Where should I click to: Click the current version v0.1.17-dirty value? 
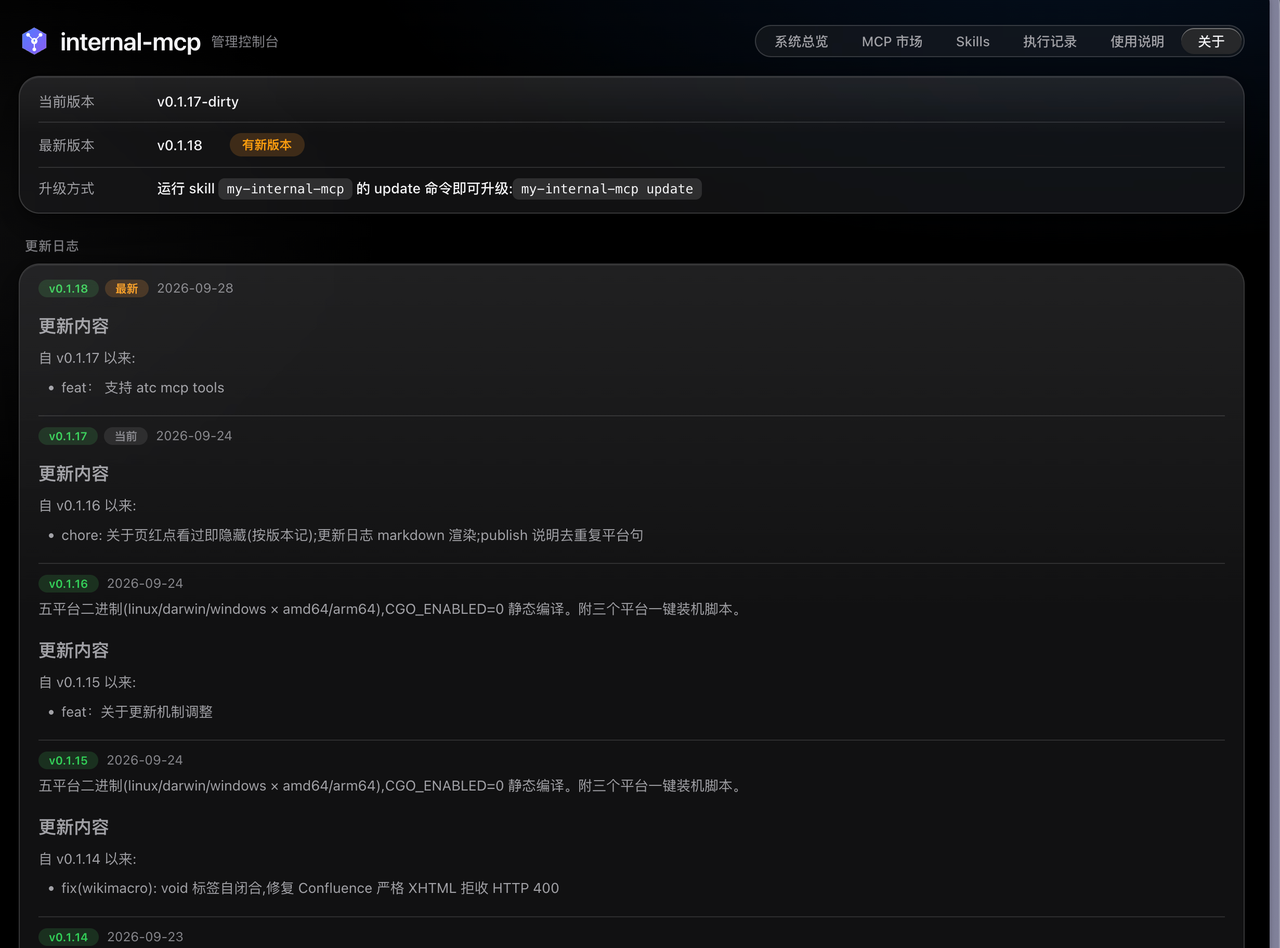coord(198,101)
